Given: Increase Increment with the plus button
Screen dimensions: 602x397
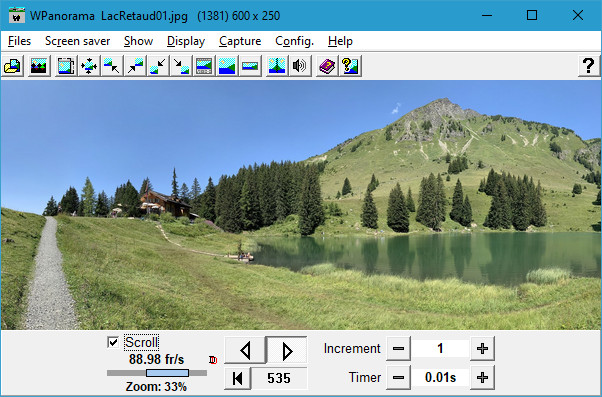Looking at the screenshot, I should (482, 349).
